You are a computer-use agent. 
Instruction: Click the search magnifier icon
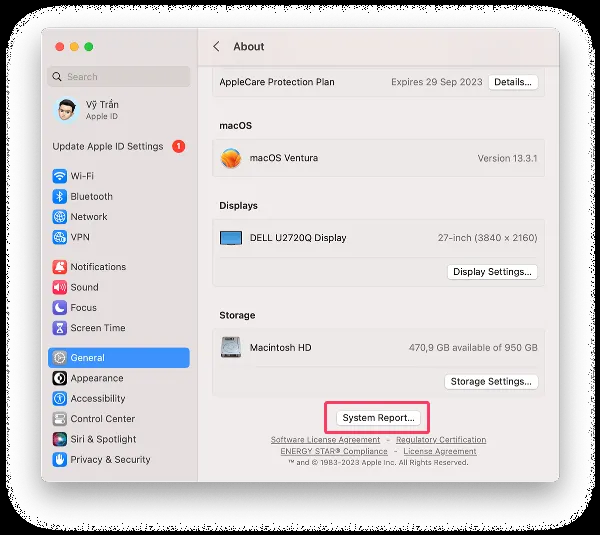(x=57, y=77)
